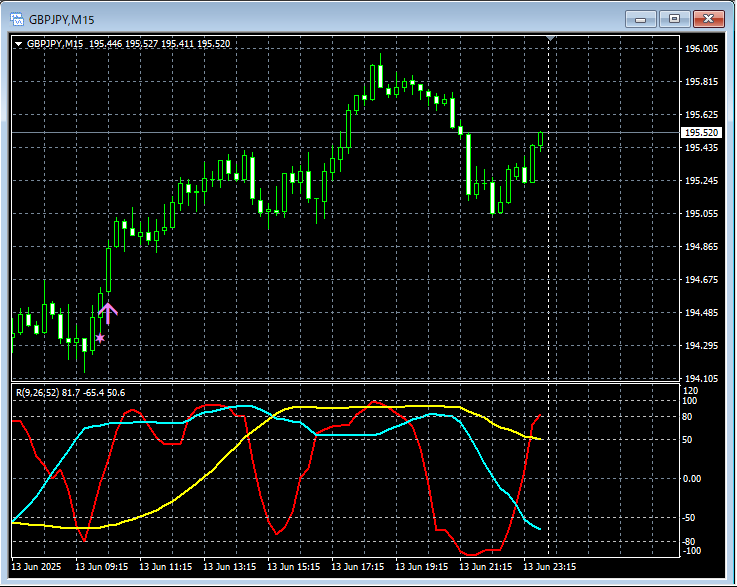Click the indicator scale value 120
Image resolution: width=737 pixels, height=587 pixels.
(690, 391)
